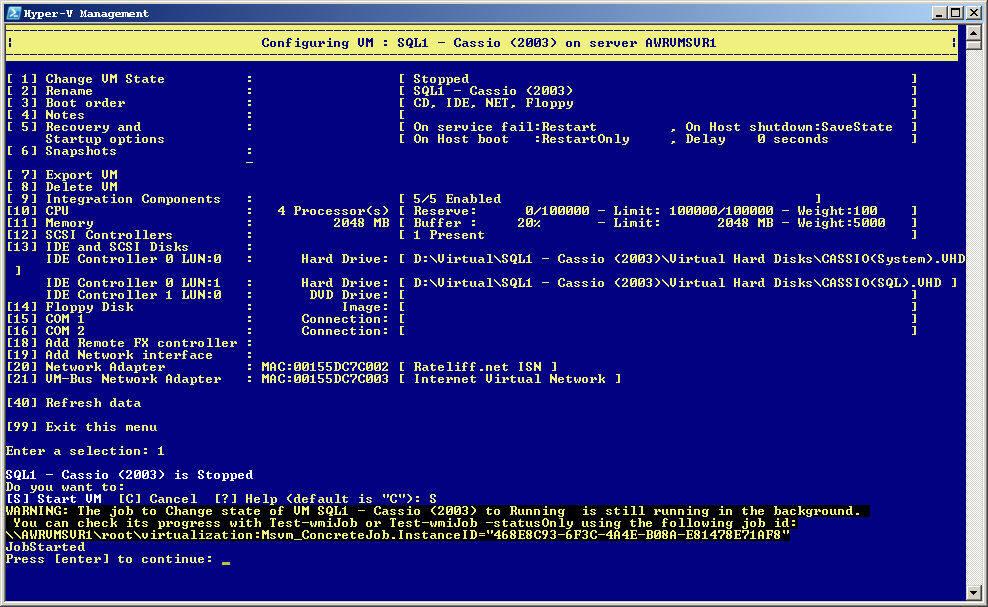Viewport: 988px width, 607px height.
Task: Click '[21] VM-Bus Network Adapter' line
Action: (113, 378)
